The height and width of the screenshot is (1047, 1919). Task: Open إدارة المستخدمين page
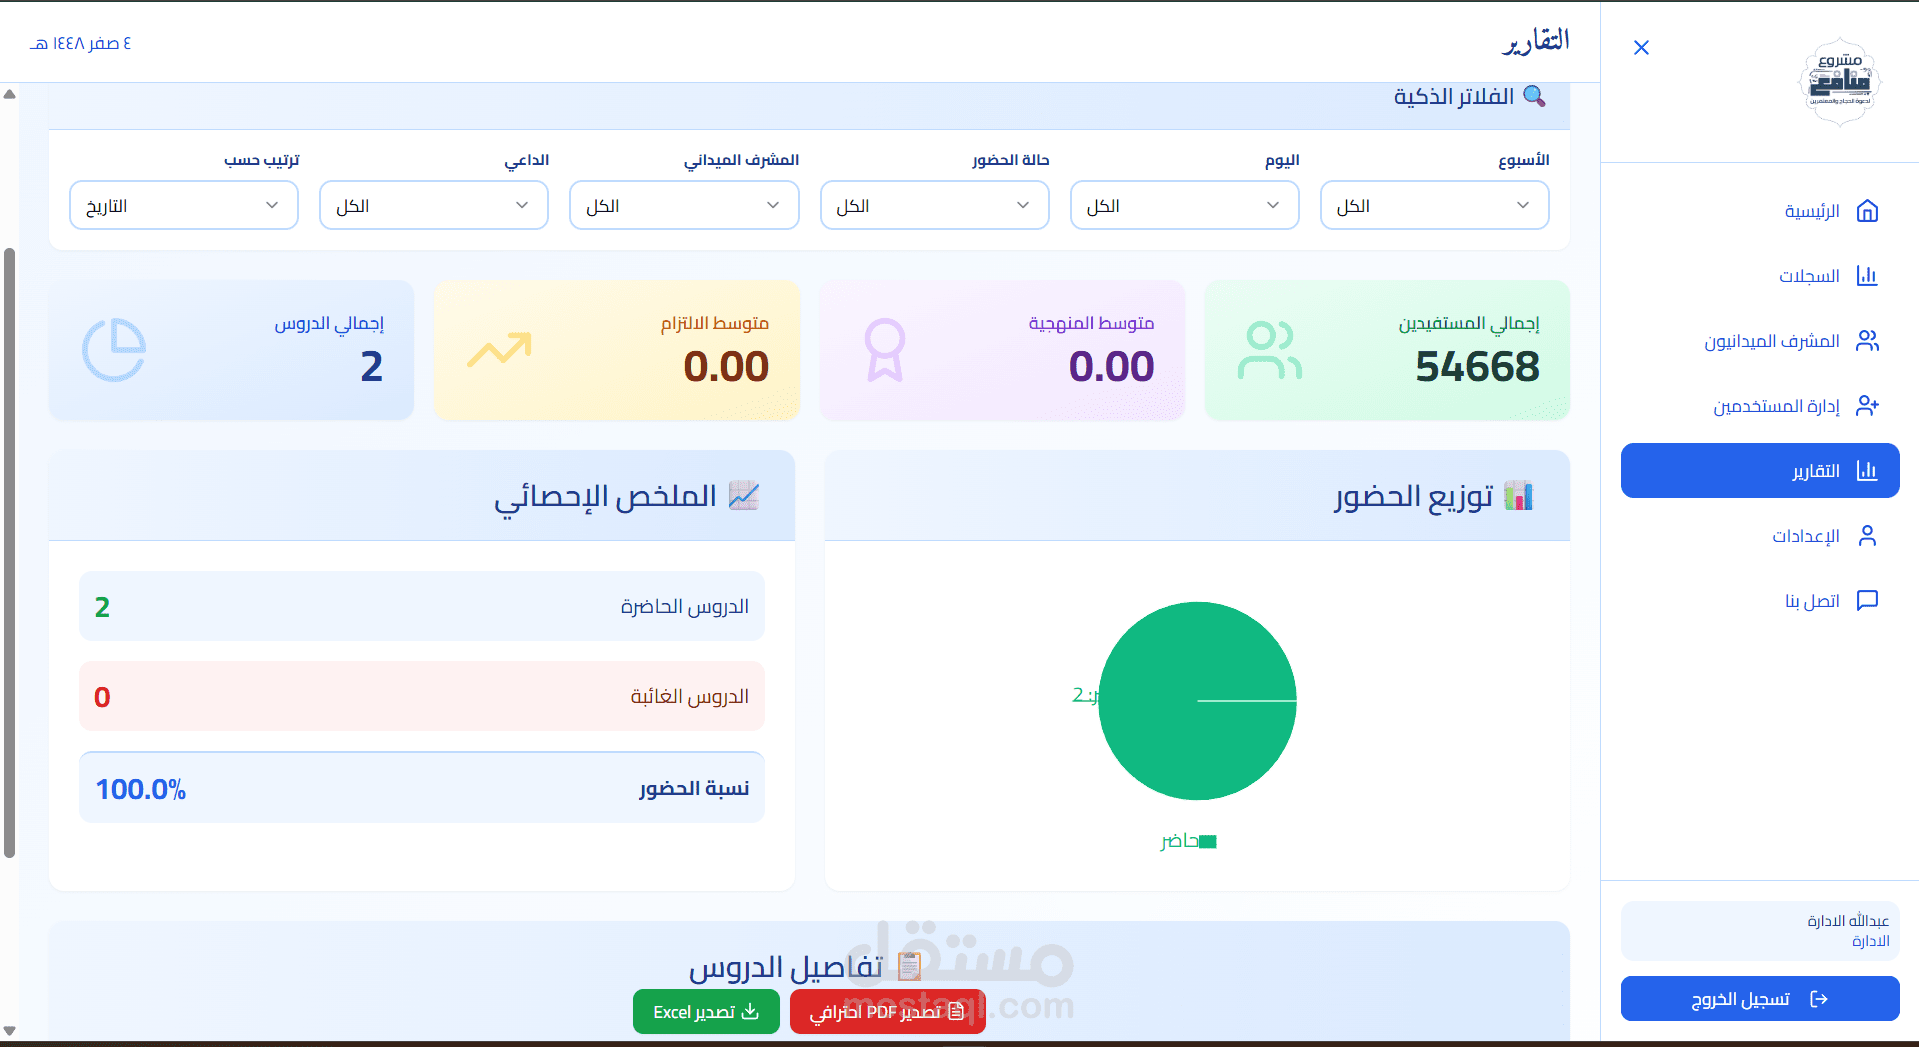[x=1760, y=406]
